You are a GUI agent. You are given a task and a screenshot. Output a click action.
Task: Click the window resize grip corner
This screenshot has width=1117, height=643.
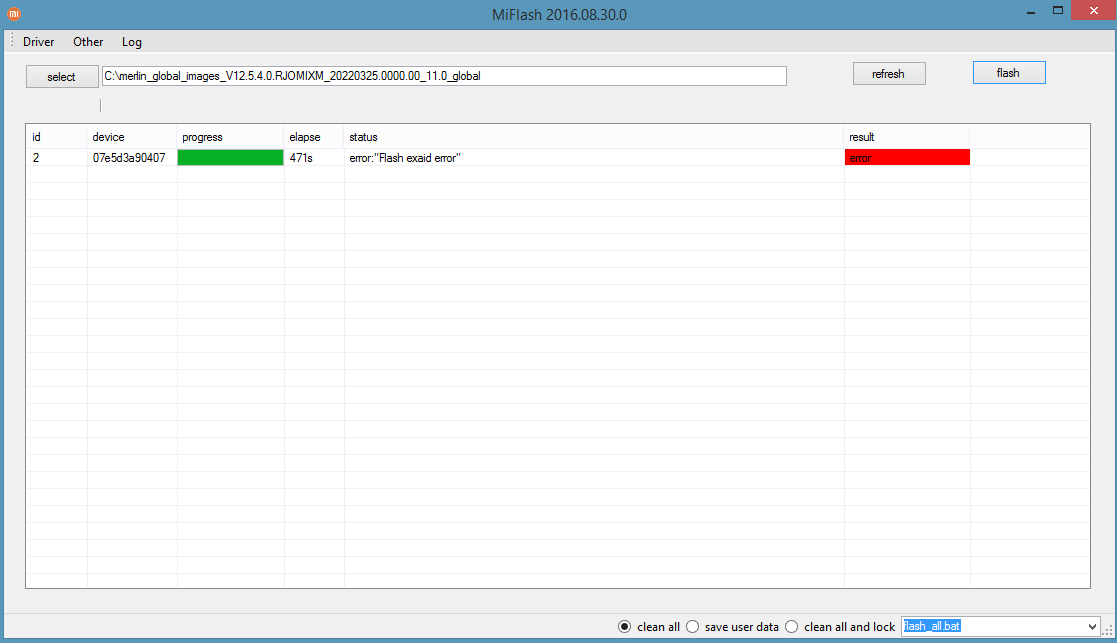(1108, 630)
